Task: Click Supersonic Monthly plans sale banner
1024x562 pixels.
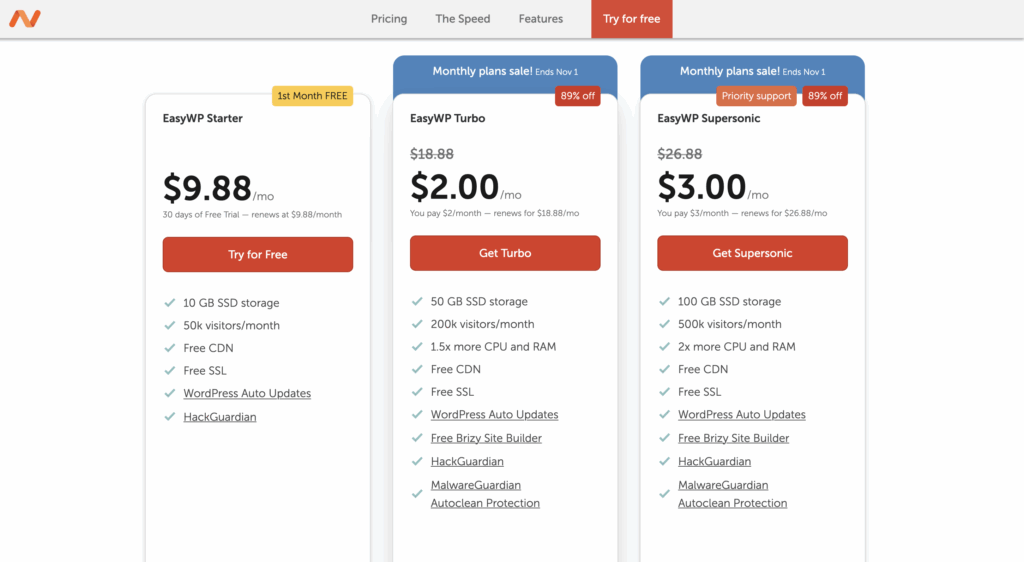Action: tap(752, 71)
